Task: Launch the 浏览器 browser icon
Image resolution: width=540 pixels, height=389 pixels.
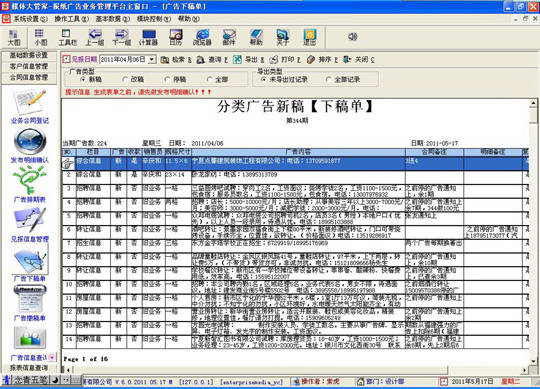Action: point(202,38)
